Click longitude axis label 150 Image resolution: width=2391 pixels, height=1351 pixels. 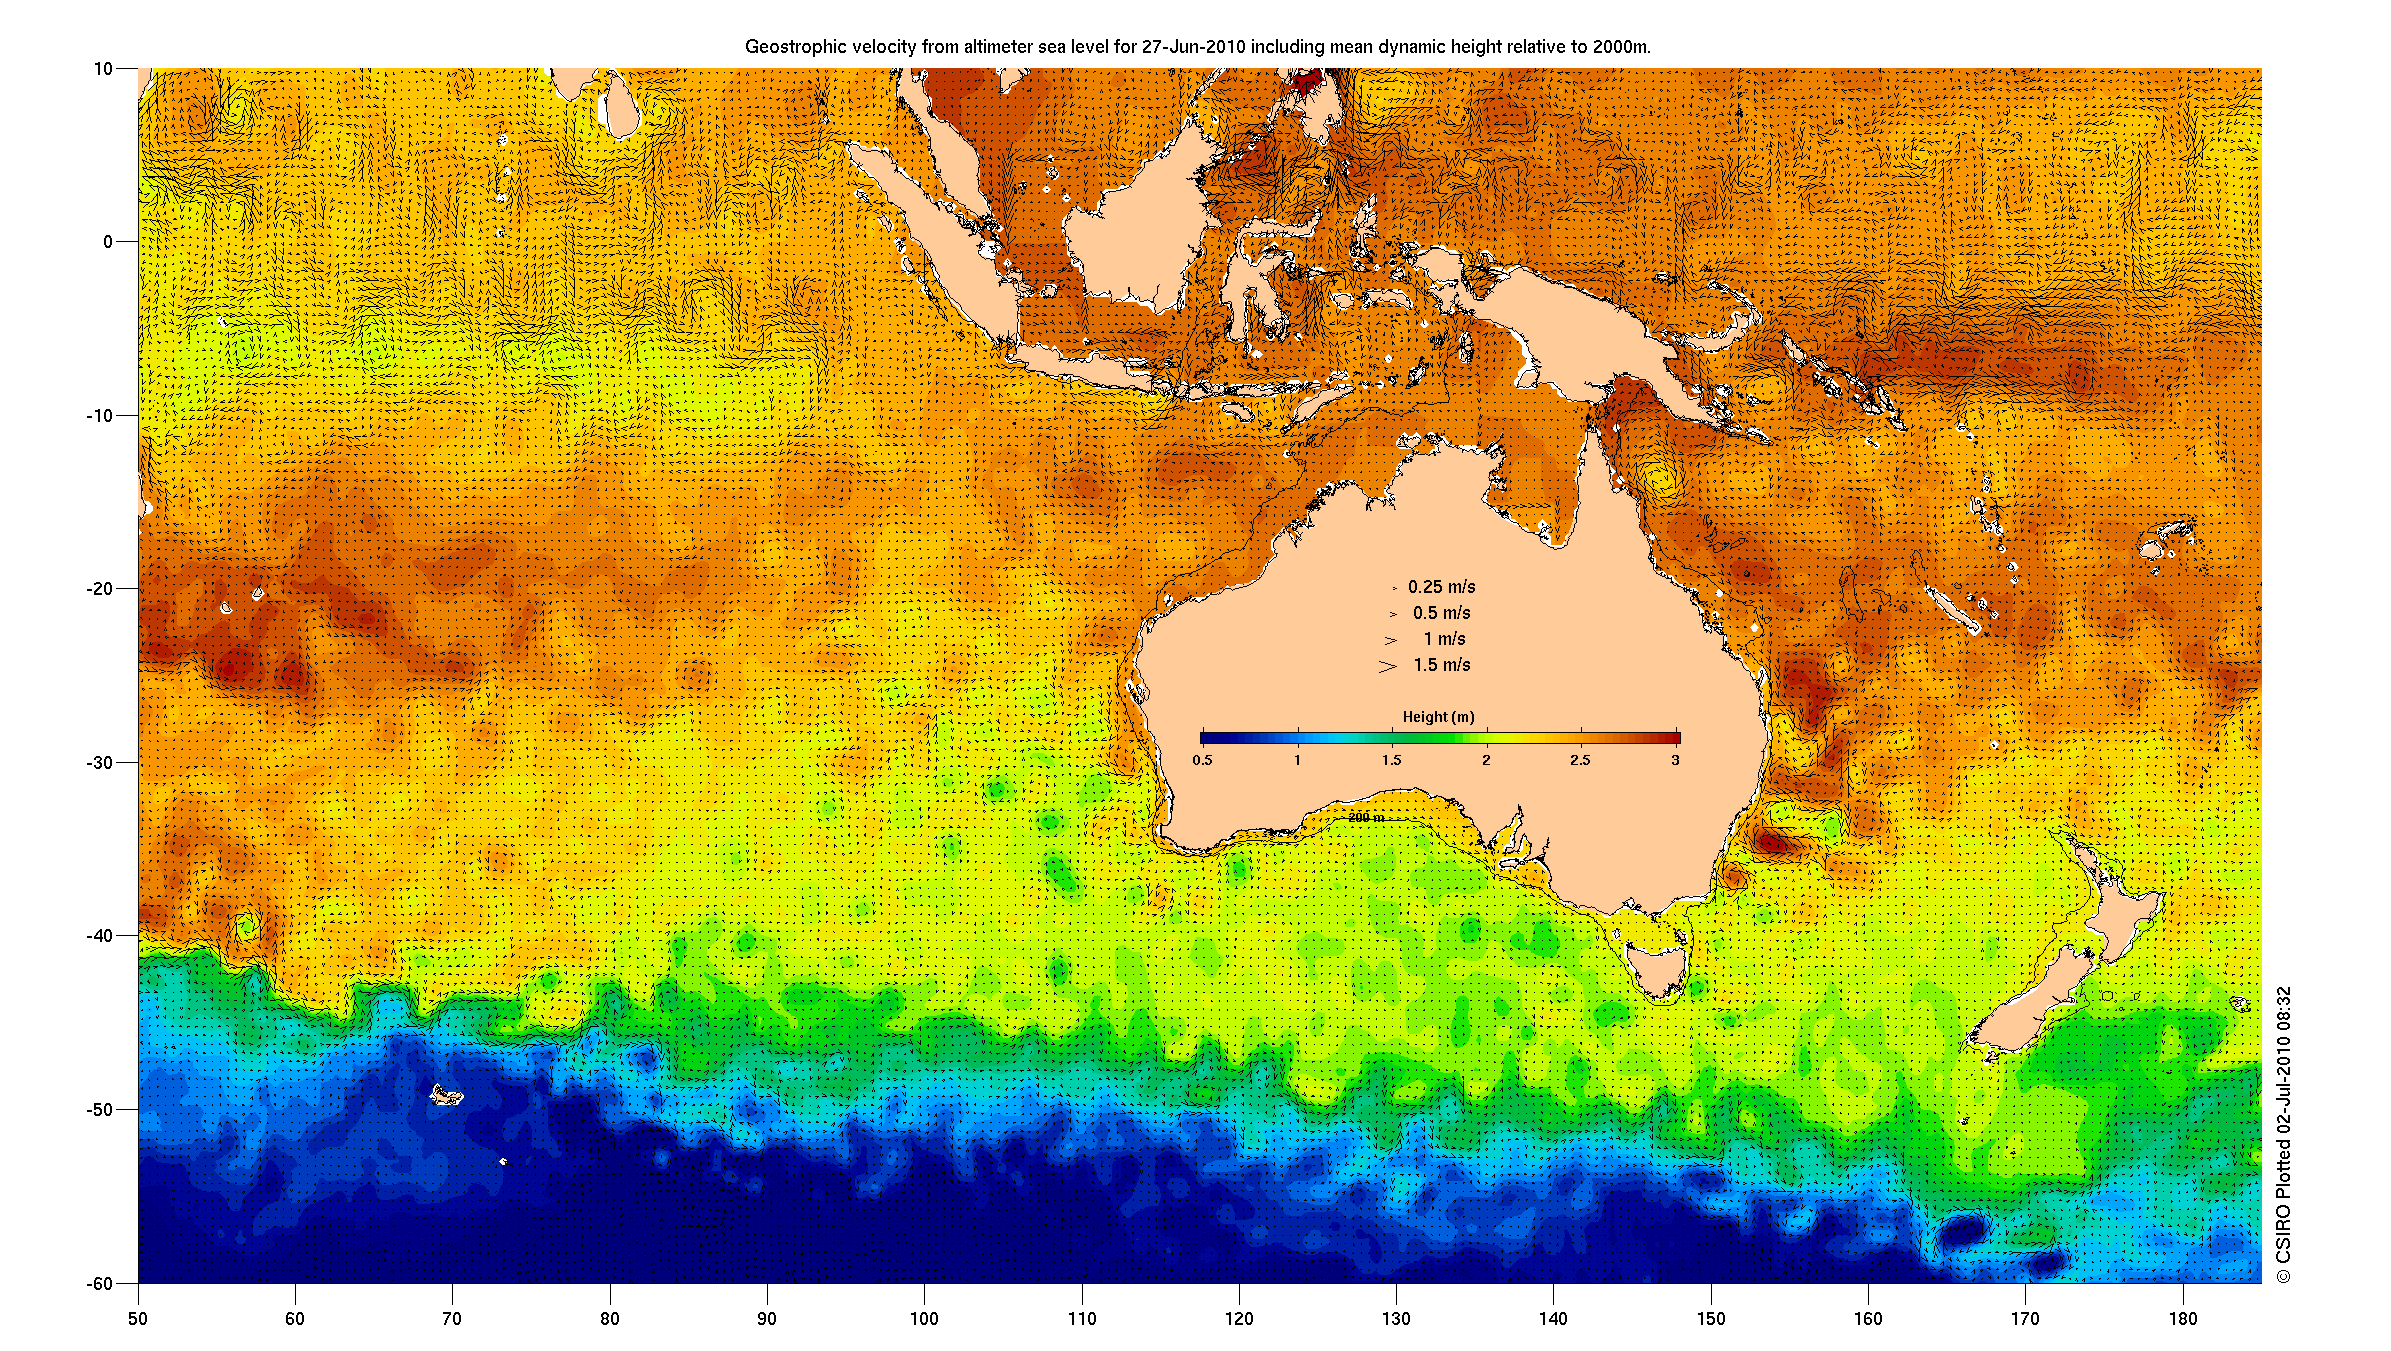[1711, 1318]
